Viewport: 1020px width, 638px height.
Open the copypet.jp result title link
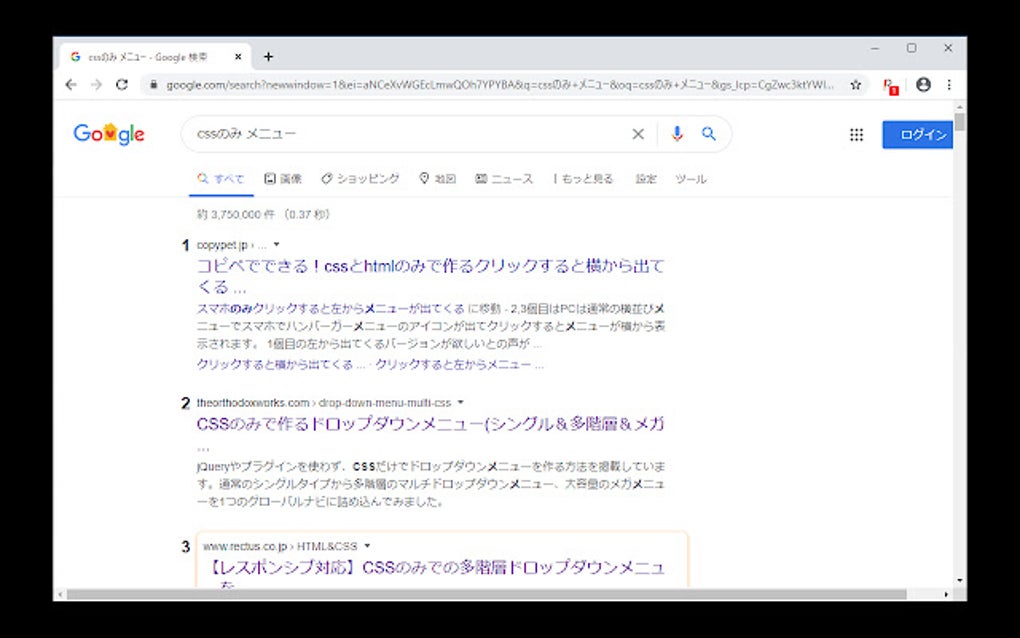point(430,276)
